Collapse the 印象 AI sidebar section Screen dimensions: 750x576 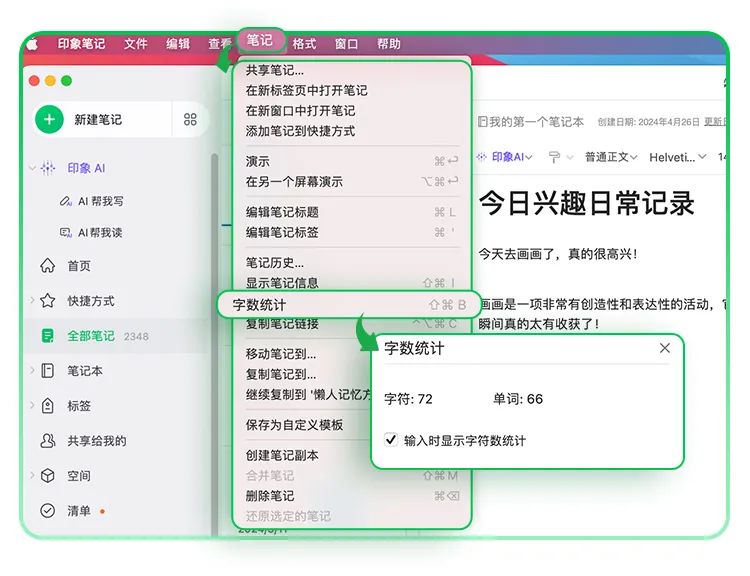(x=33, y=168)
